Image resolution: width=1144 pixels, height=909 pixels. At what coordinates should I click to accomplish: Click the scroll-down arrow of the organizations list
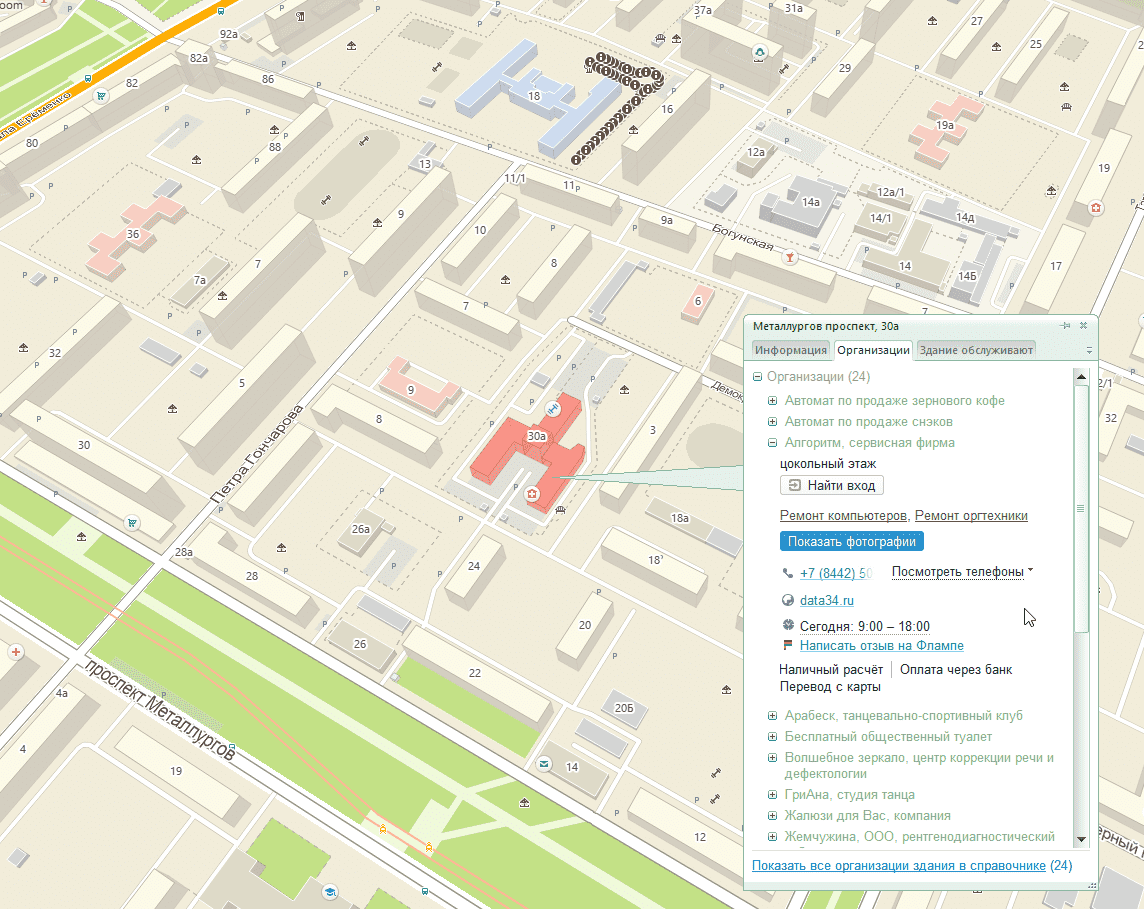click(x=1080, y=839)
